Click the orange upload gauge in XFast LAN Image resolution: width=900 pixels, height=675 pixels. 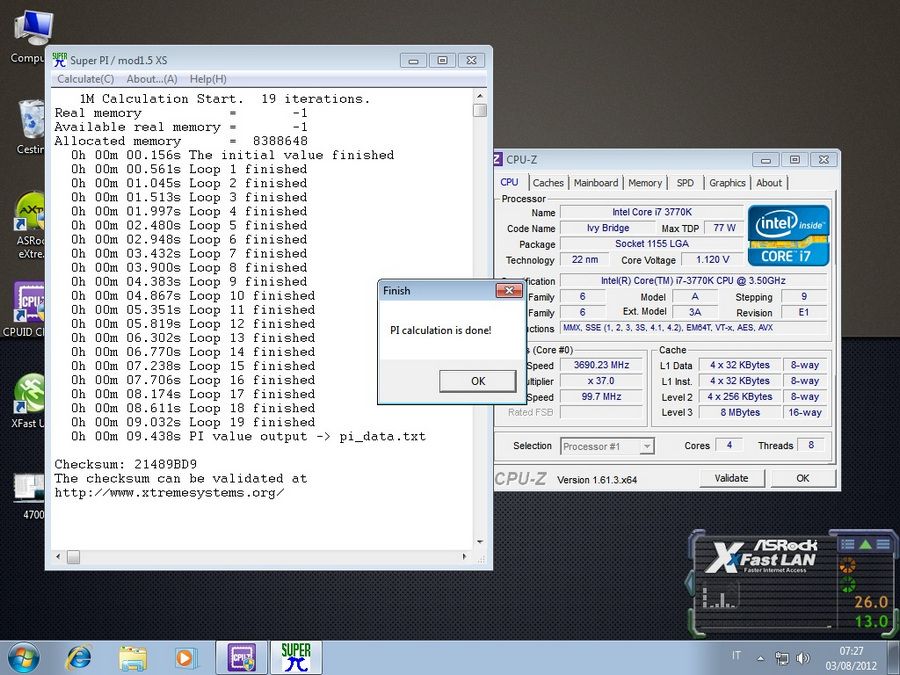[x=847, y=565]
